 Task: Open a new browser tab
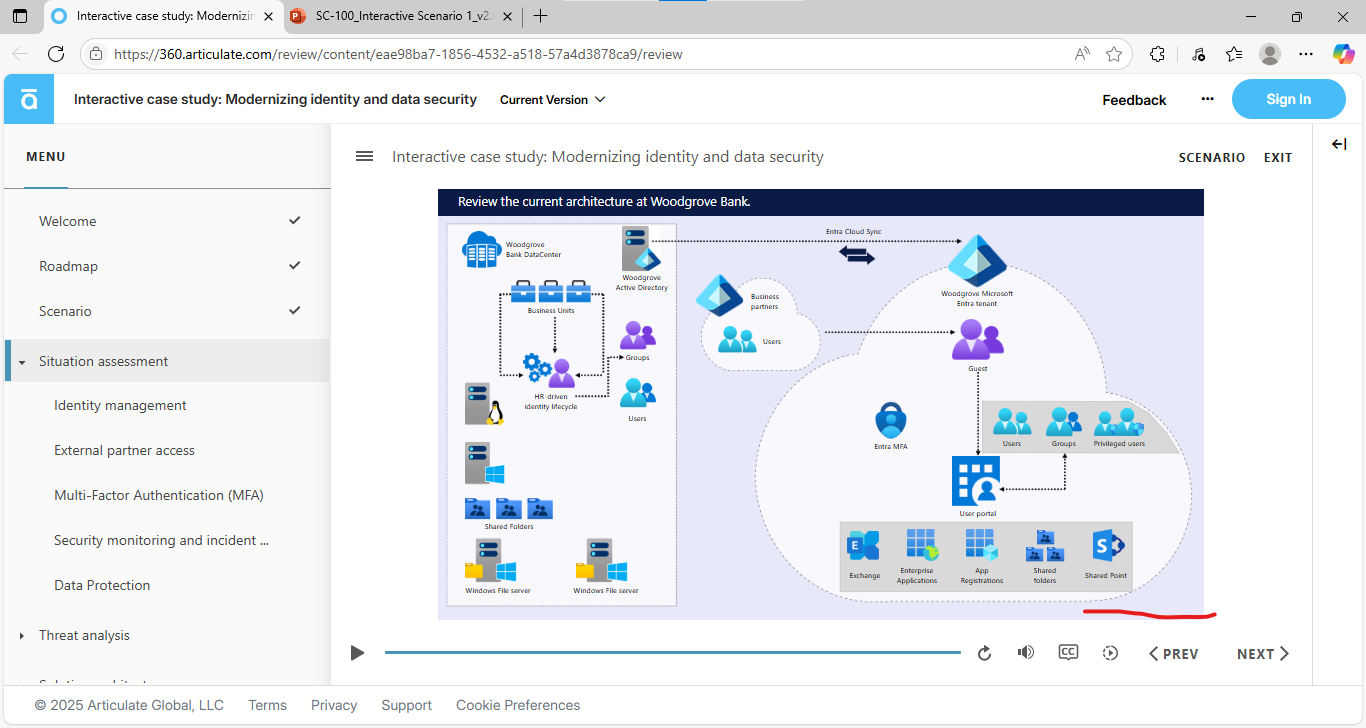[x=541, y=16]
